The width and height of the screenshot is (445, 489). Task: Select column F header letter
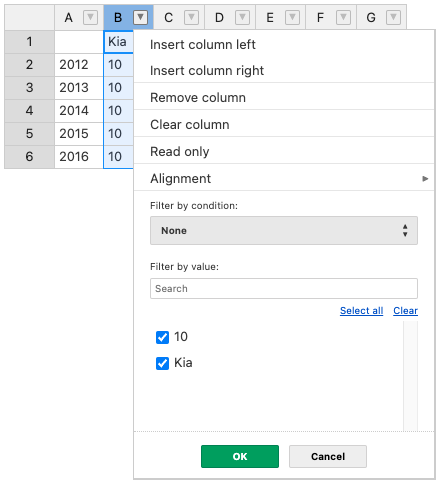point(320,17)
